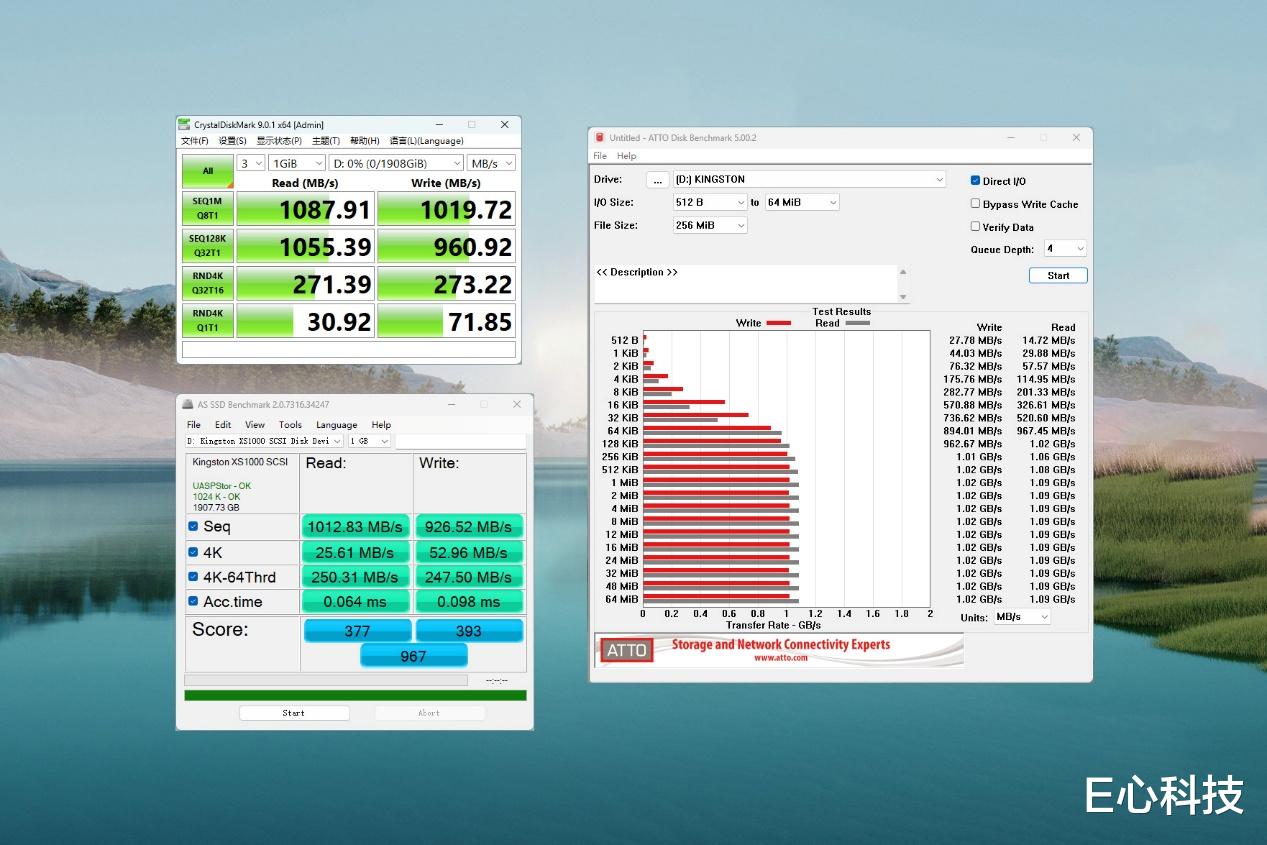Screen dimensions: 1267x845
Task: Click the red Write legend swatch
Action: tap(778, 323)
